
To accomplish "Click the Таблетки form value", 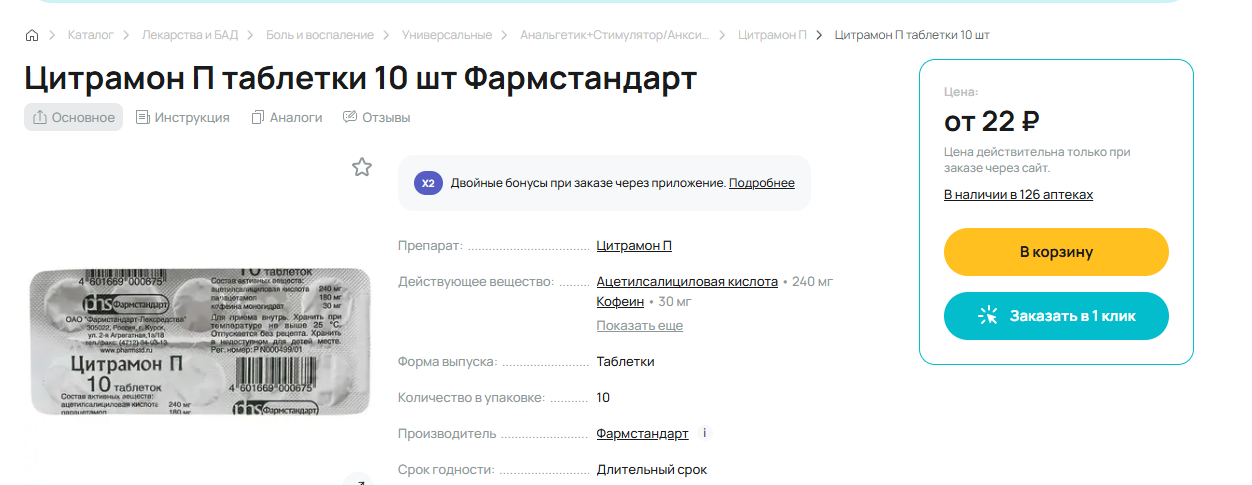I will pos(626,361).
